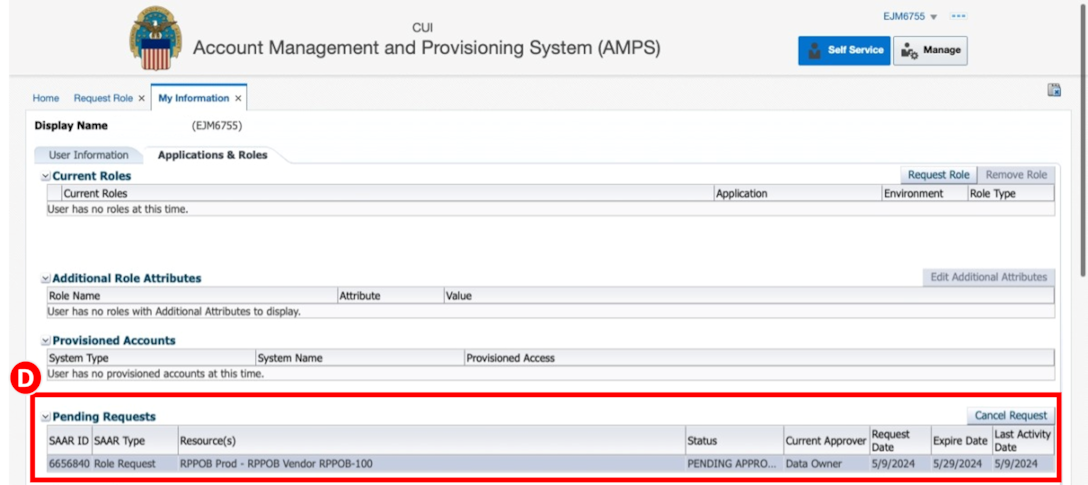Select SAAR ID 6656840 cell
This screenshot has width=1088, height=485.
click(x=69, y=463)
